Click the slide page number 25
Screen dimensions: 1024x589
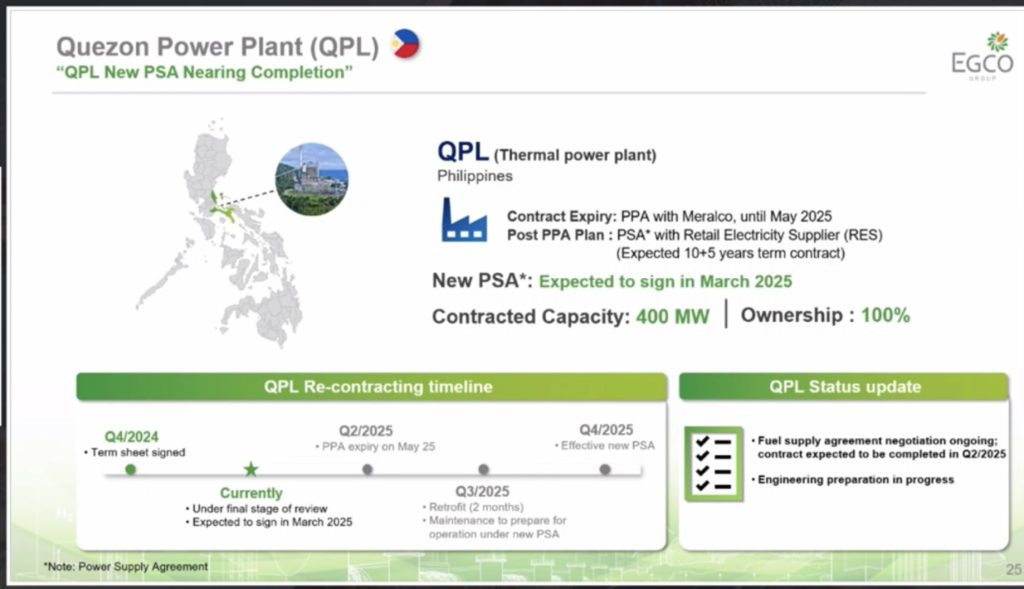1014,569
